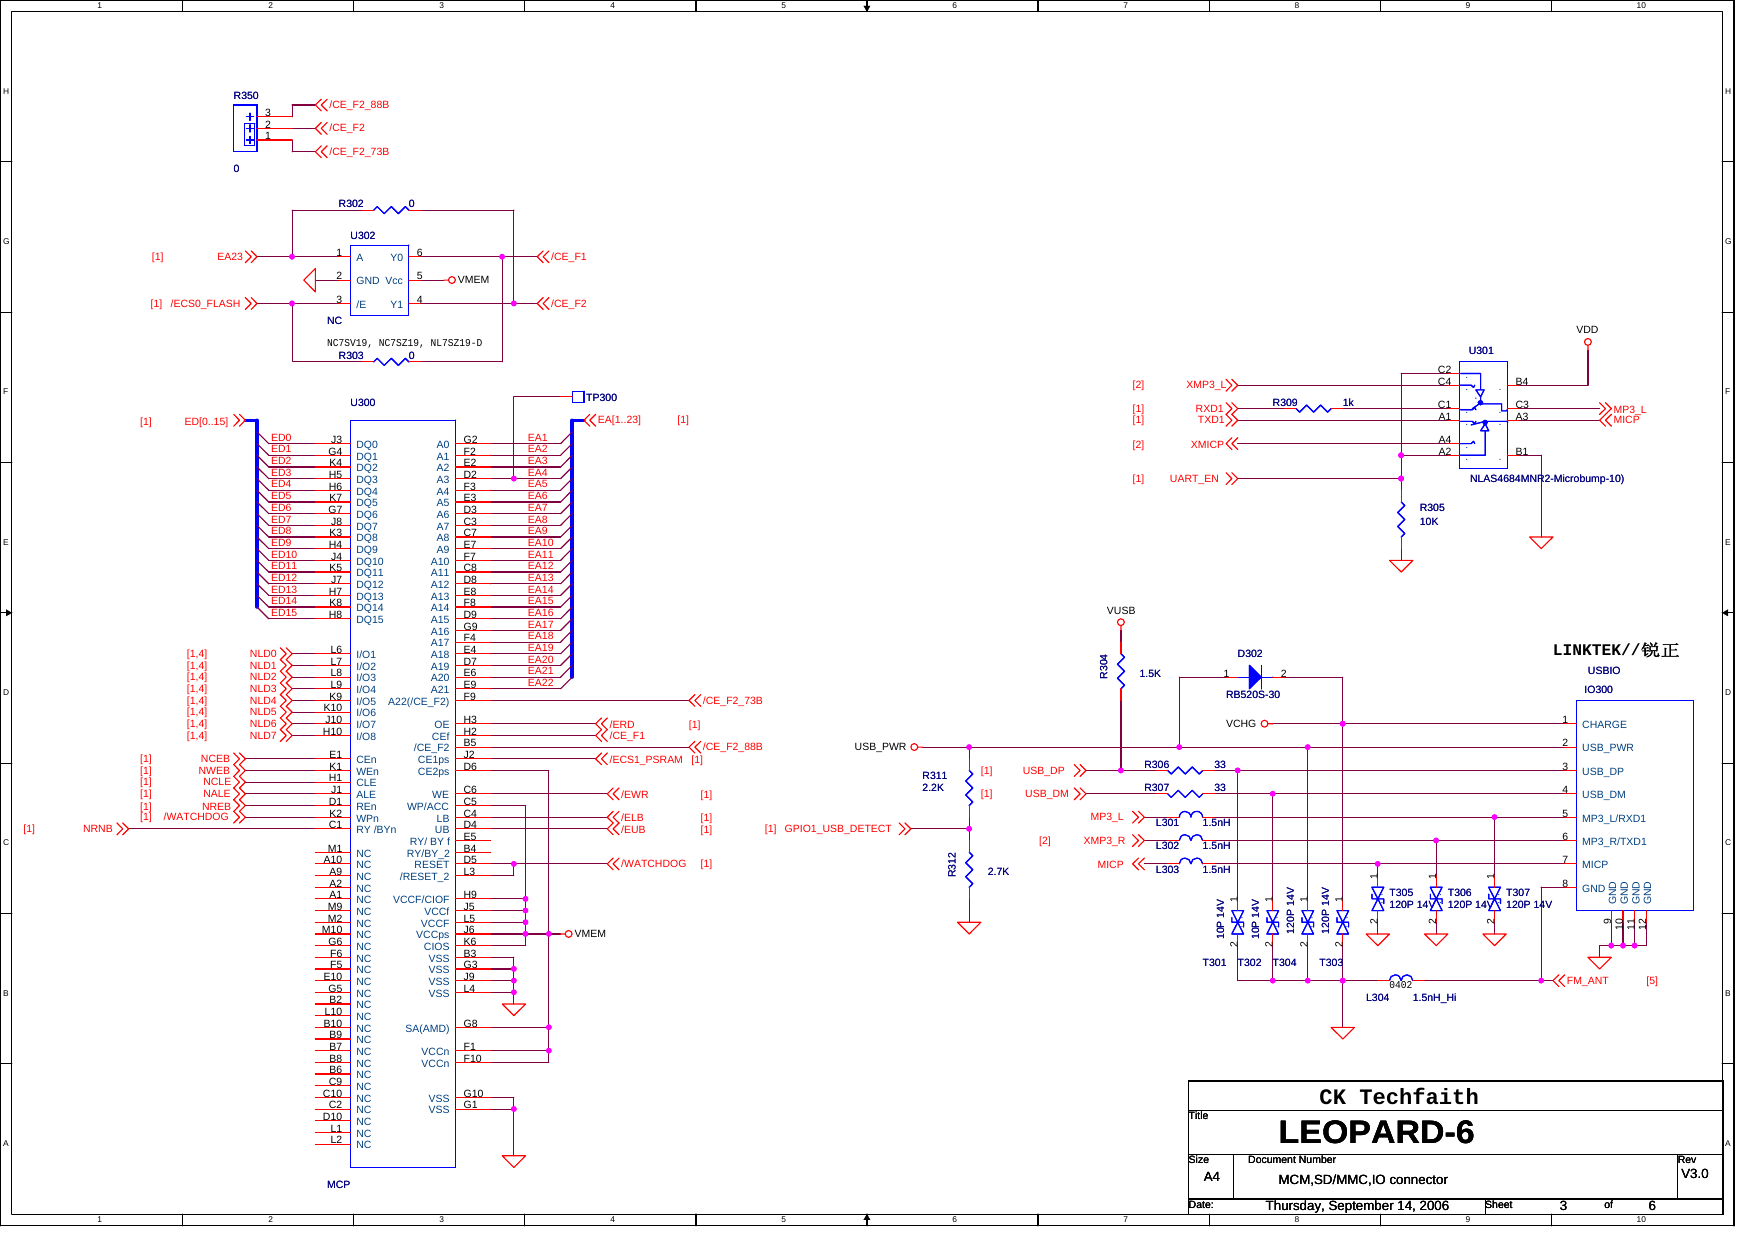Image resolution: width=1755 pixels, height=1241 pixels.
Task: Click the ground symbol below R305
Action: coord(1400,565)
